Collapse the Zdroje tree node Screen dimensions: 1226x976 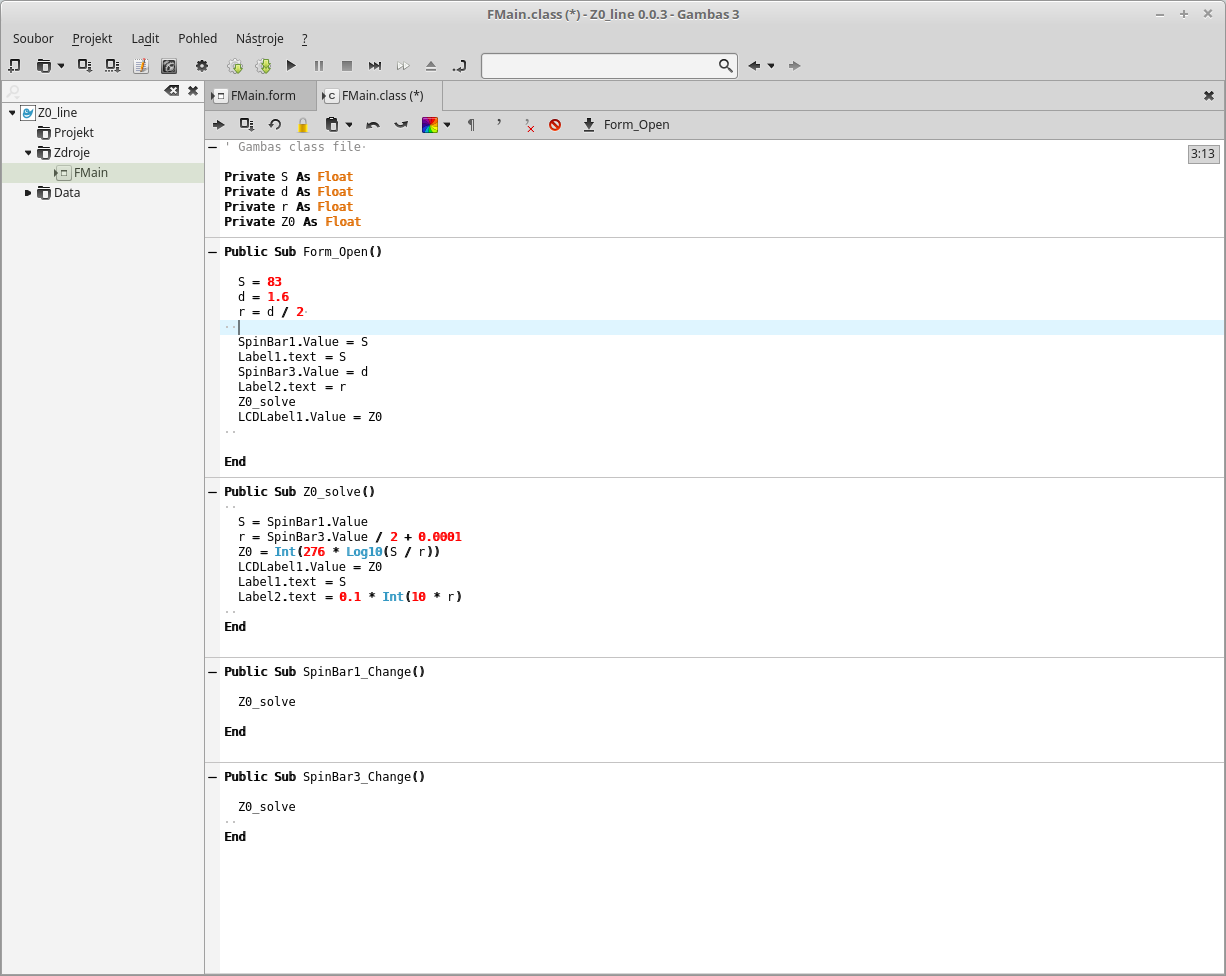29,153
